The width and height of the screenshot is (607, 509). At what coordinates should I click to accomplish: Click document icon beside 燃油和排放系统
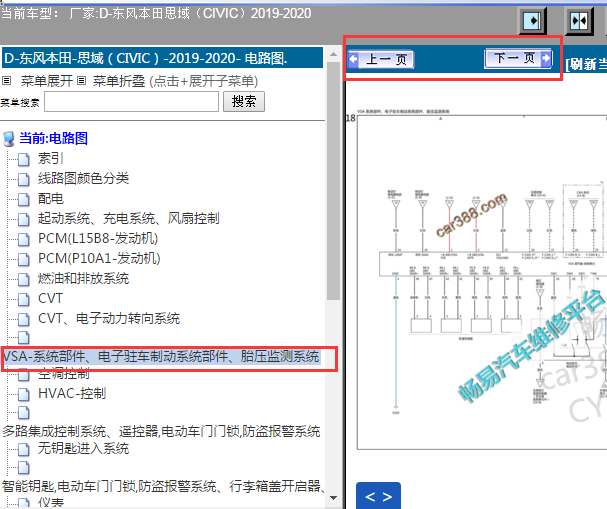pyautogui.click(x=24, y=279)
